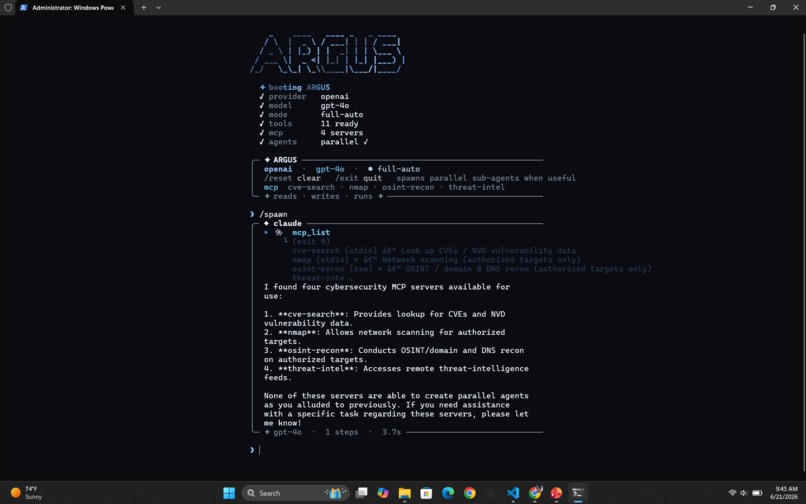Switch to Visual Studio Code on taskbar
Image resolution: width=806 pixels, height=504 pixels.
[x=512, y=493]
